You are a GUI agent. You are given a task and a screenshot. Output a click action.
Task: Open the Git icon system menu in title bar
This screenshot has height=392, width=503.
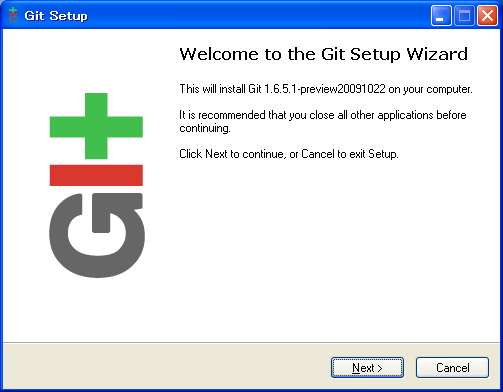pos(13,15)
